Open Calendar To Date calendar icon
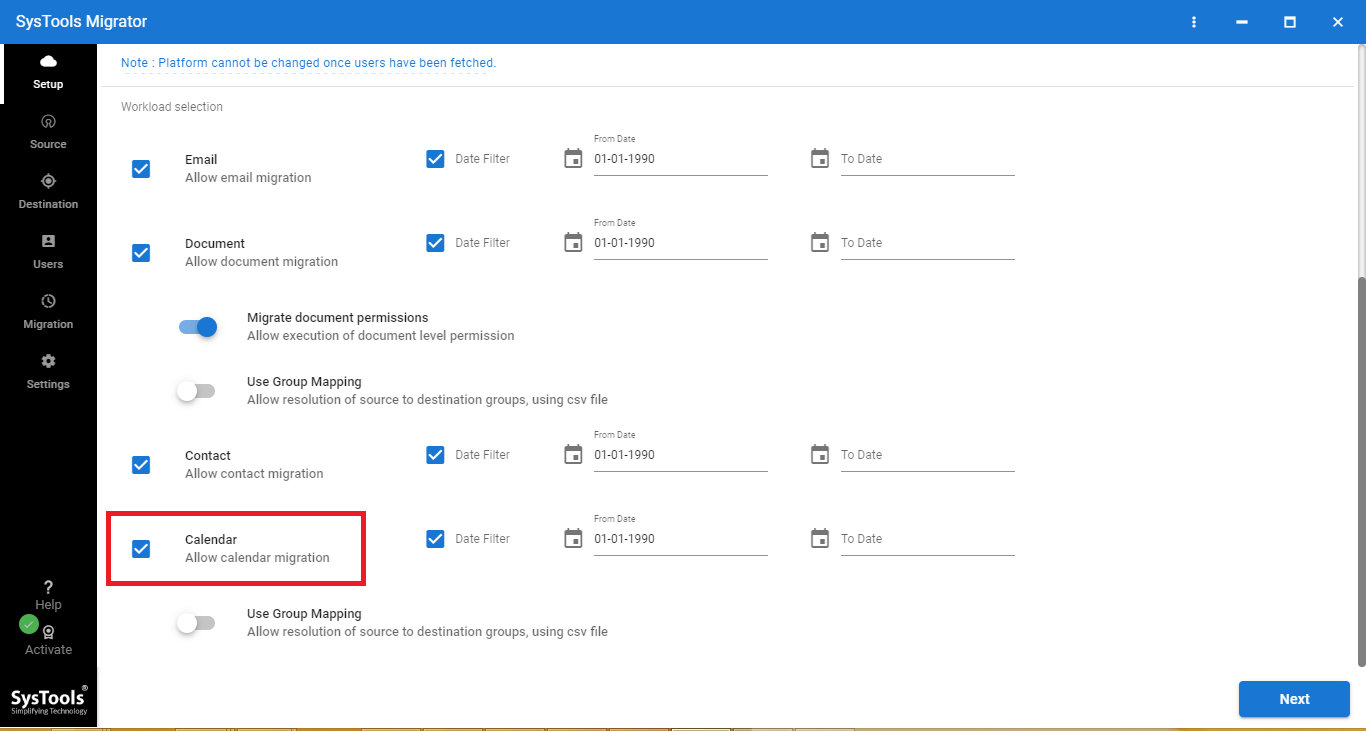Viewport: 1366px width, 731px height. pyautogui.click(x=820, y=538)
